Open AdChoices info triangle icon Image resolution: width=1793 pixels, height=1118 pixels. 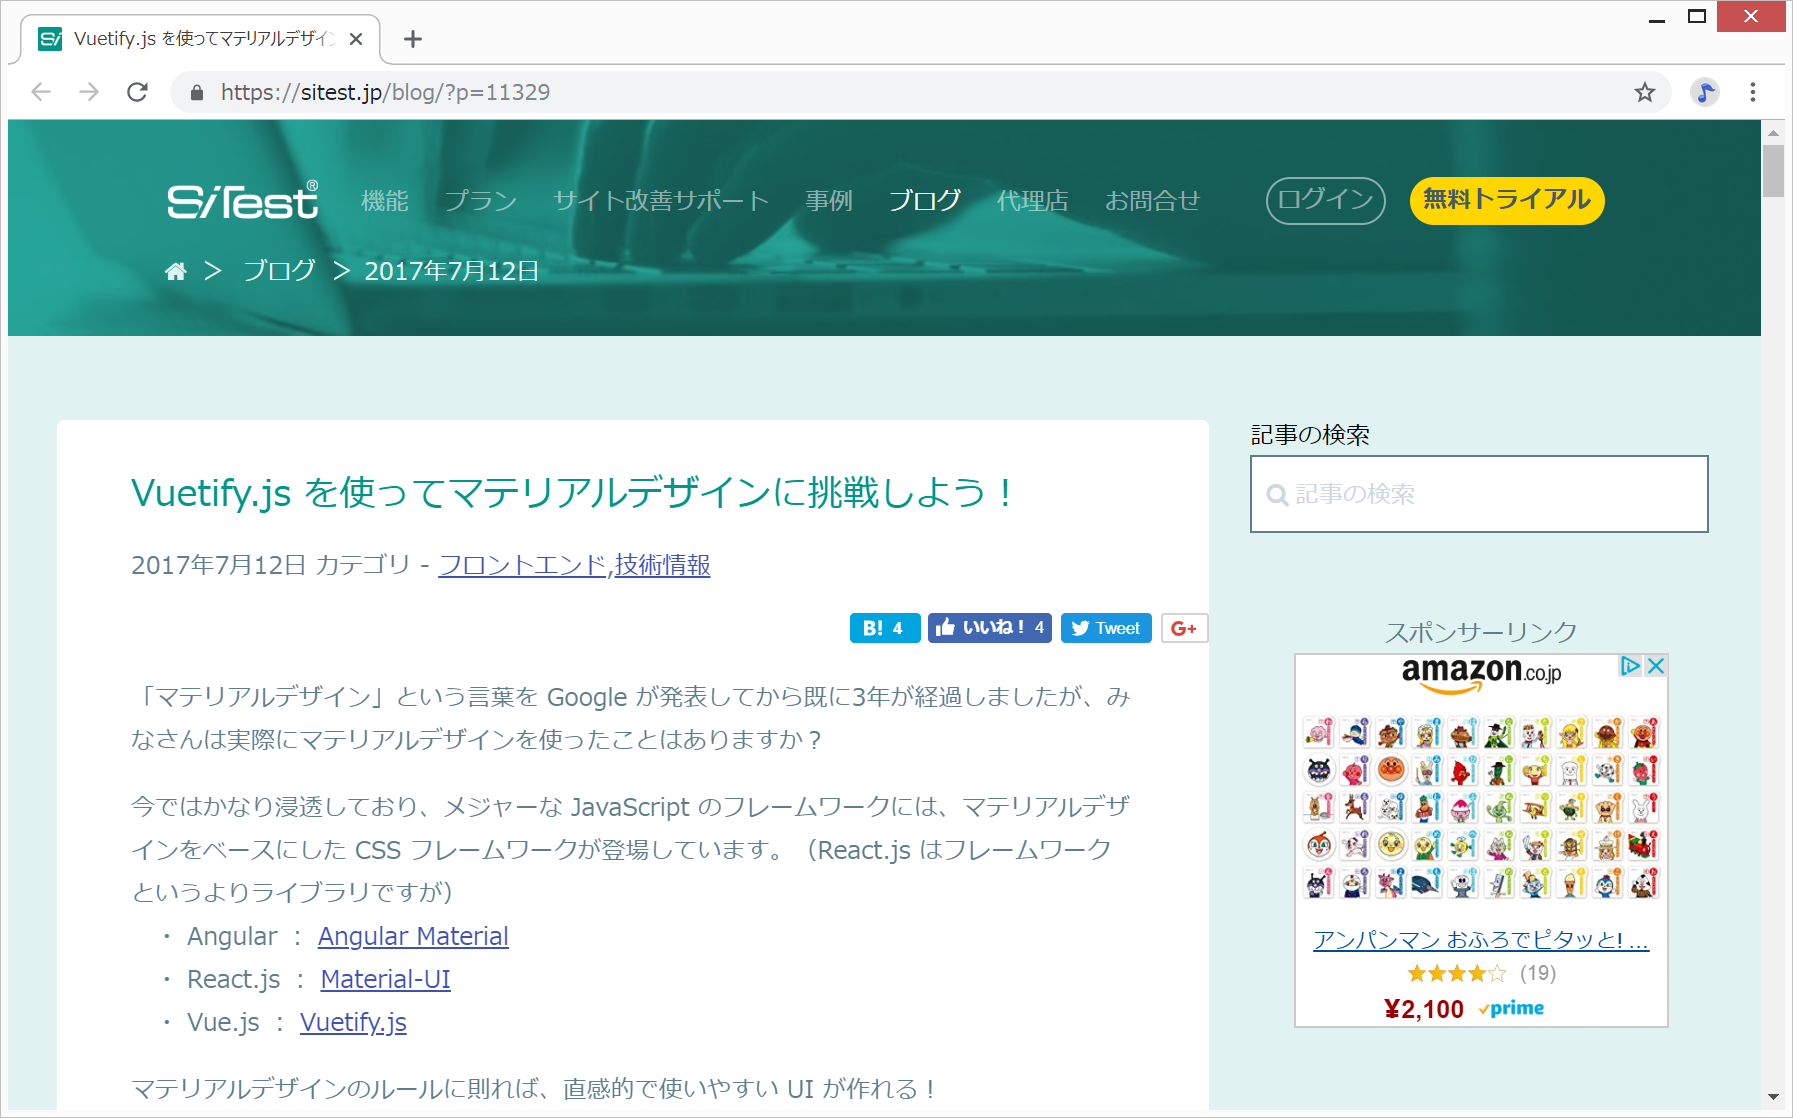[1630, 666]
